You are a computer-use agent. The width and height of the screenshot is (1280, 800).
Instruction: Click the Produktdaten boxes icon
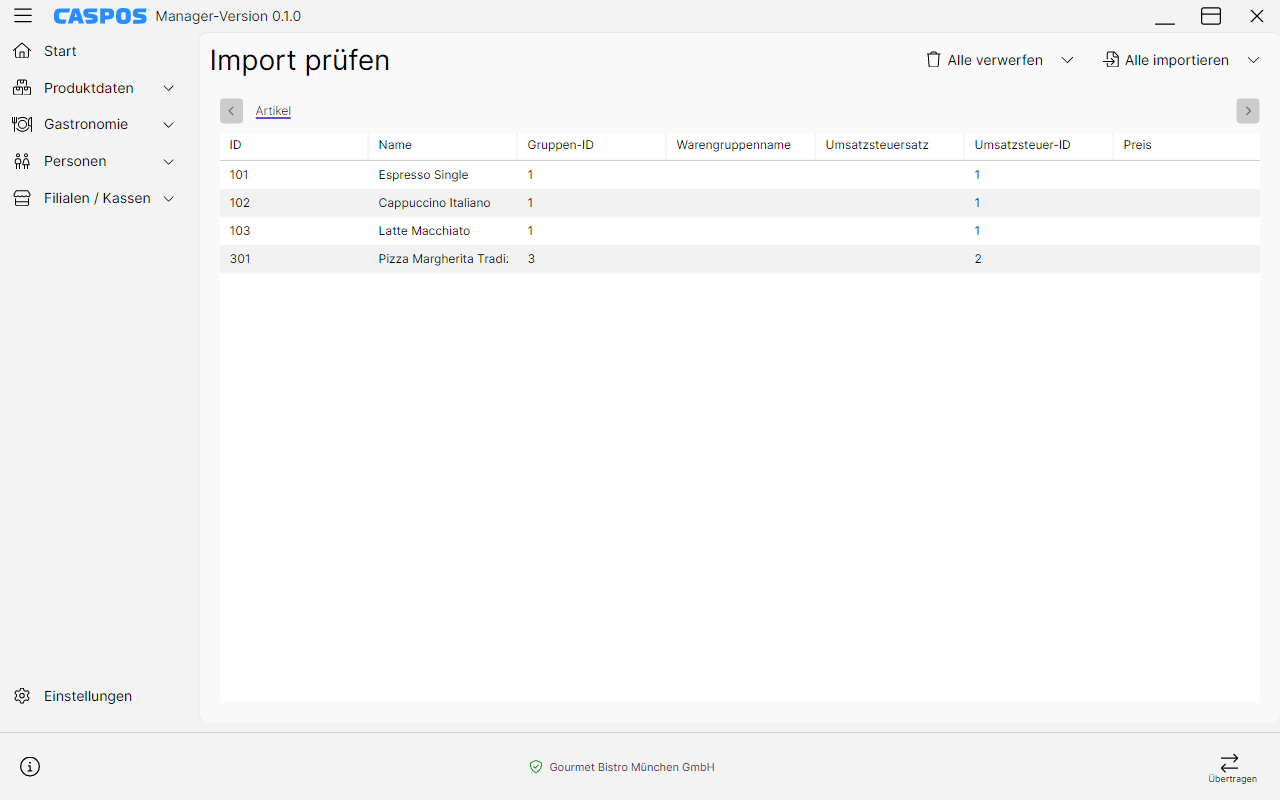22,88
